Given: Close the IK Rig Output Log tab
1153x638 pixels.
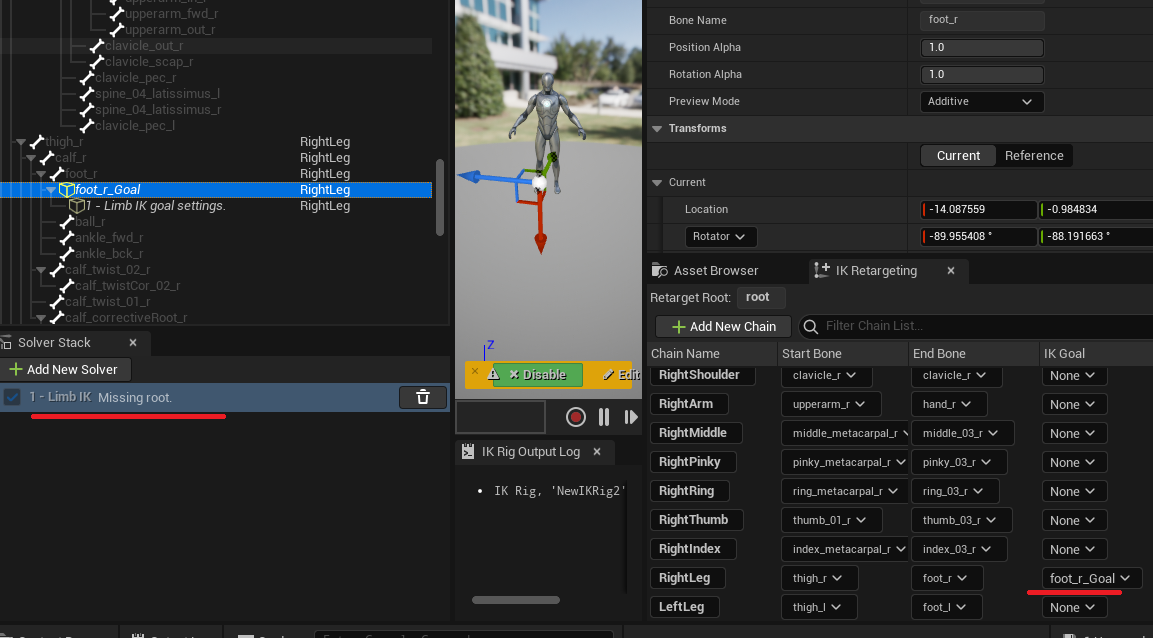Looking at the screenshot, I should pyautogui.click(x=597, y=452).
